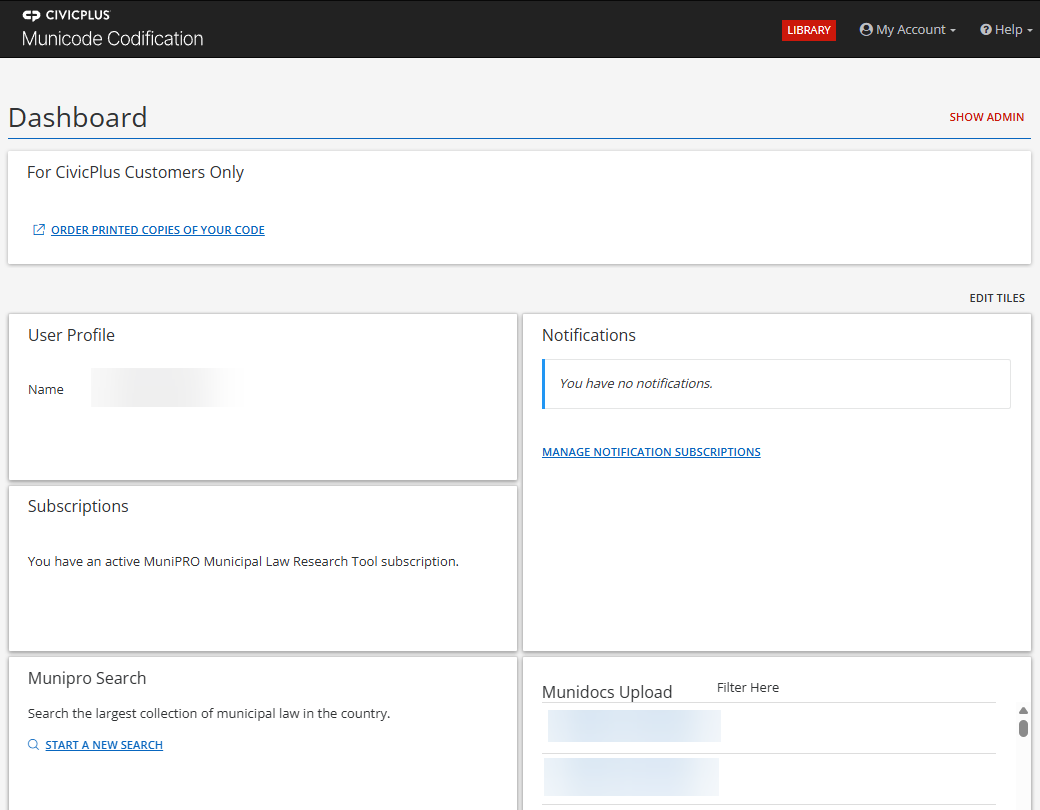Expand the My Account dropdown menu

[907, 29]
